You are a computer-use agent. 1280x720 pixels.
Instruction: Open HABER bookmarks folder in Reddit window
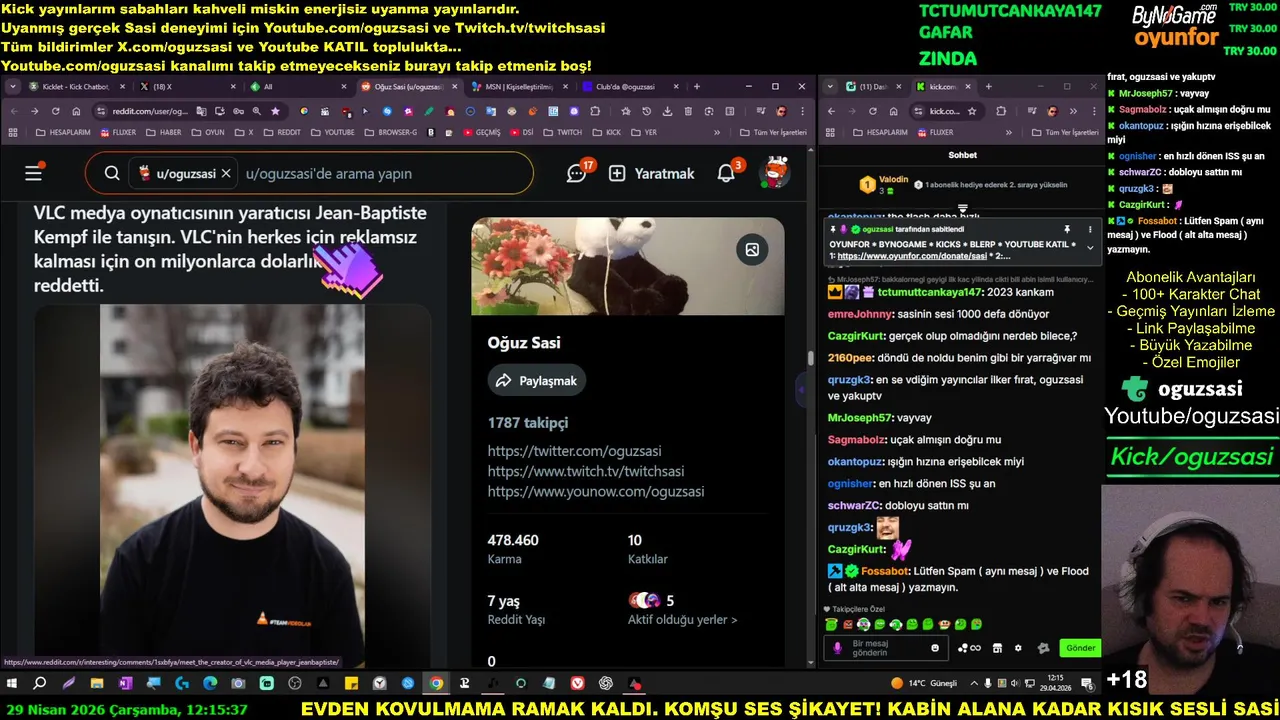(163, 132)
